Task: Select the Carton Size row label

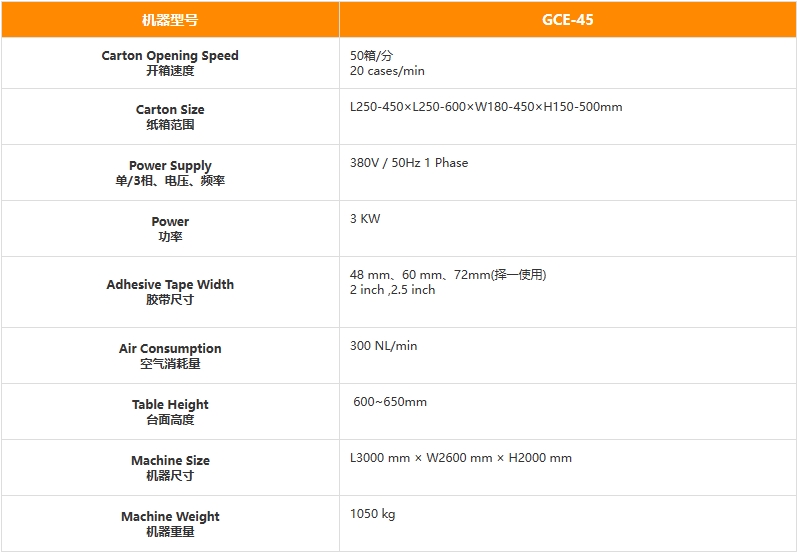Action: click(x=170, y=110)
